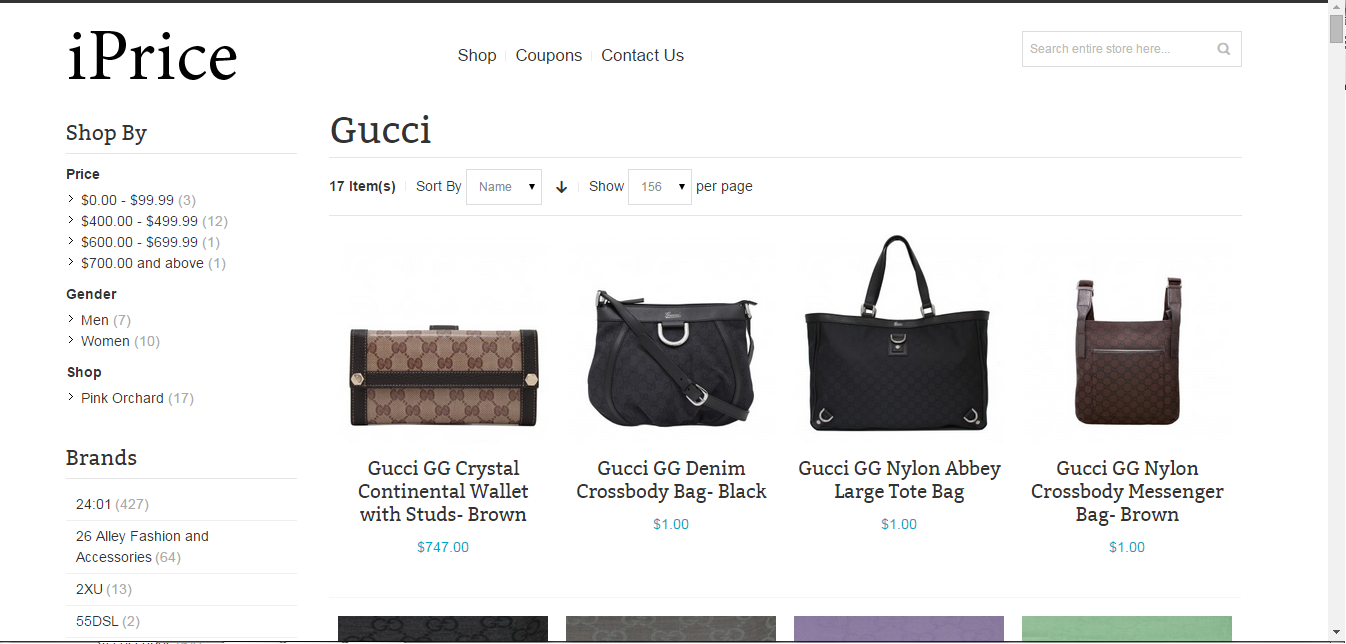Open Gucci GG Nylon Abbey Tote image

click(899, 334)
